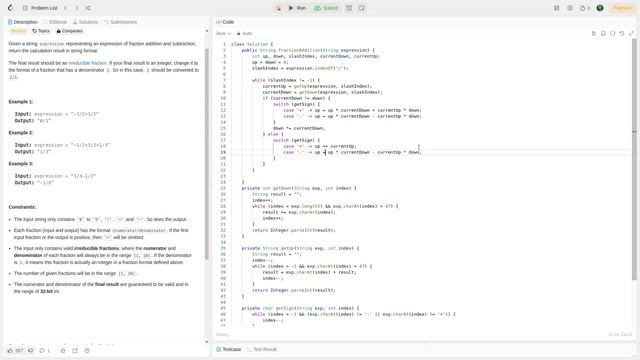Click the 'private String getUp' method line
This screenshot has height=360, width=640.
300,248
